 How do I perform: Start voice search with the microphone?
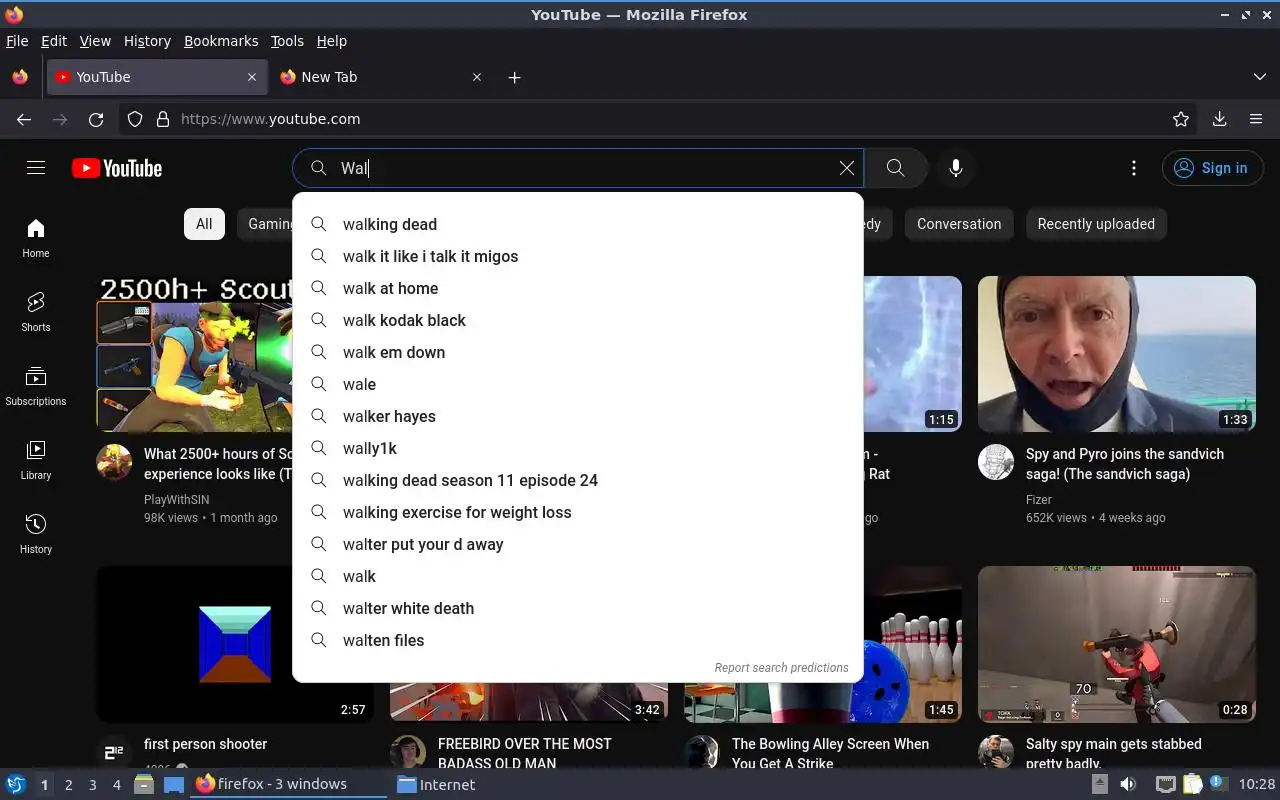pyautogui.click(x=956, y=168)
